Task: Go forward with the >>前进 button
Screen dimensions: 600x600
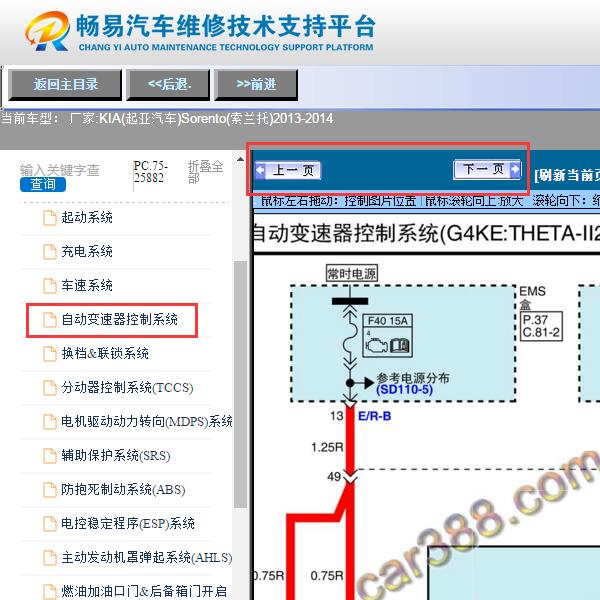Action: (x=256, y=85)
